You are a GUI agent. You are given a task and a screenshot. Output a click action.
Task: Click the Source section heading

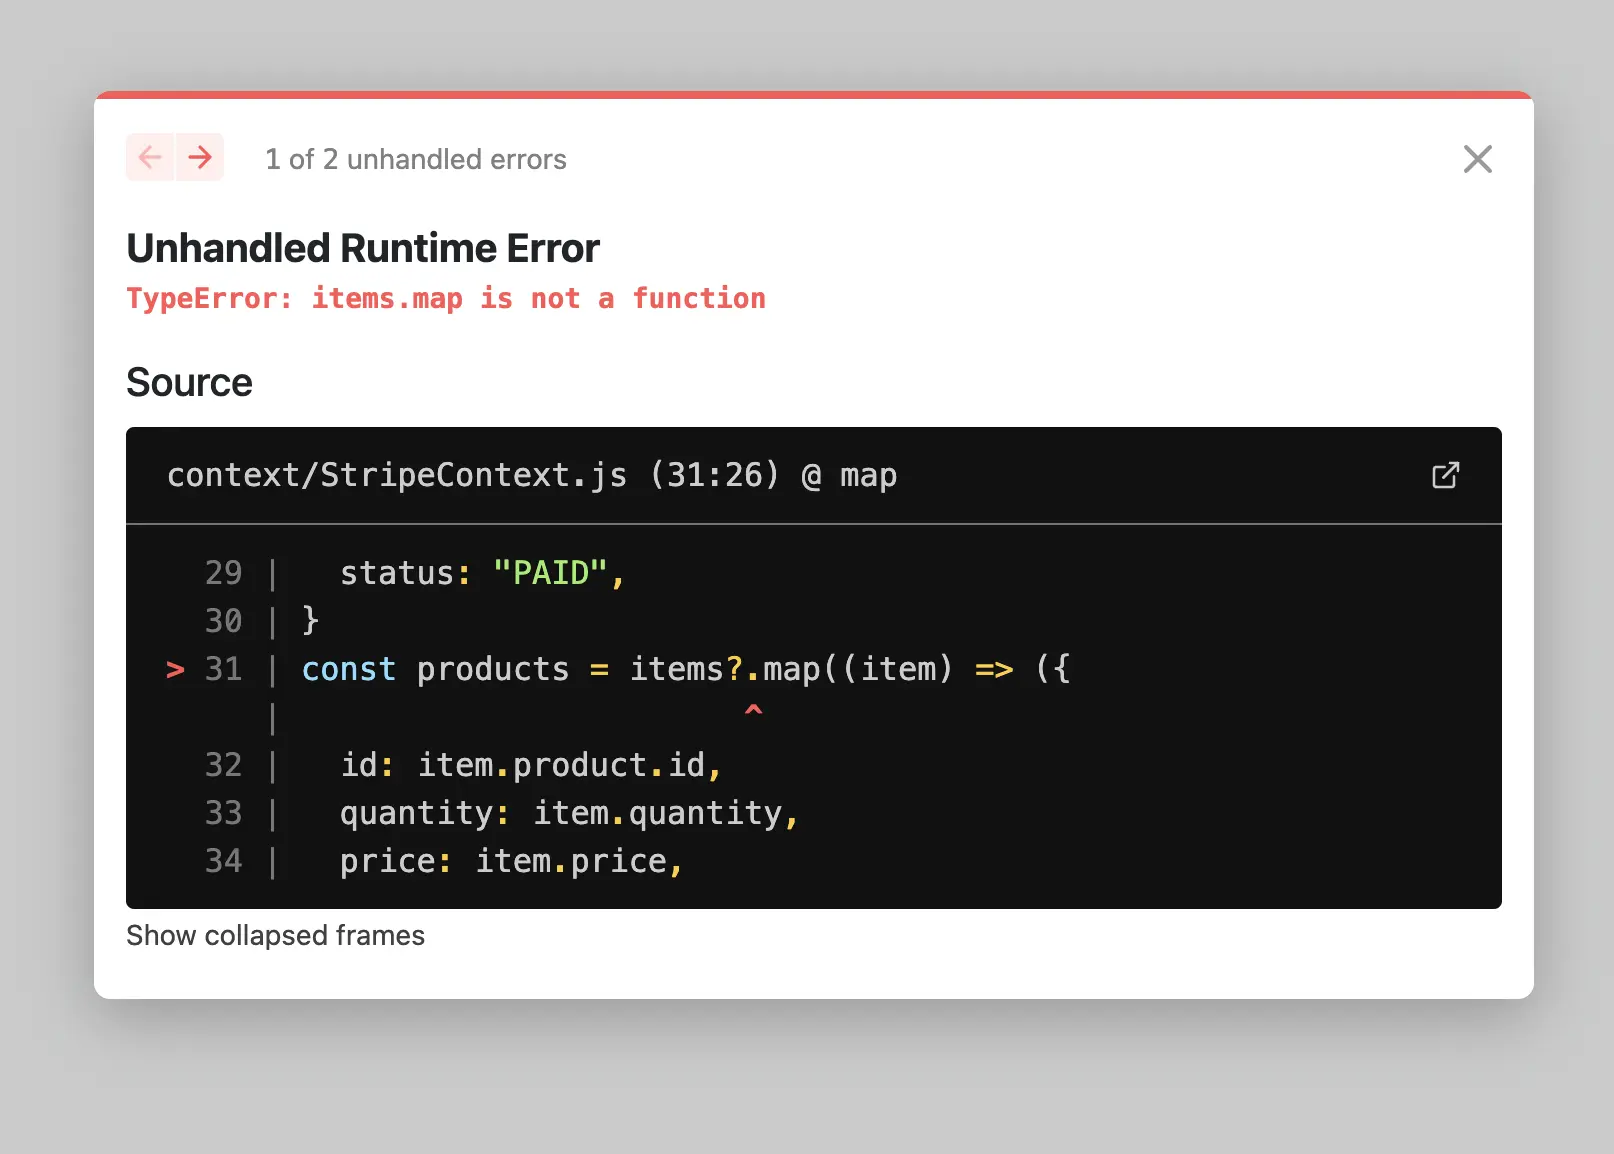[x=189, y=382]
